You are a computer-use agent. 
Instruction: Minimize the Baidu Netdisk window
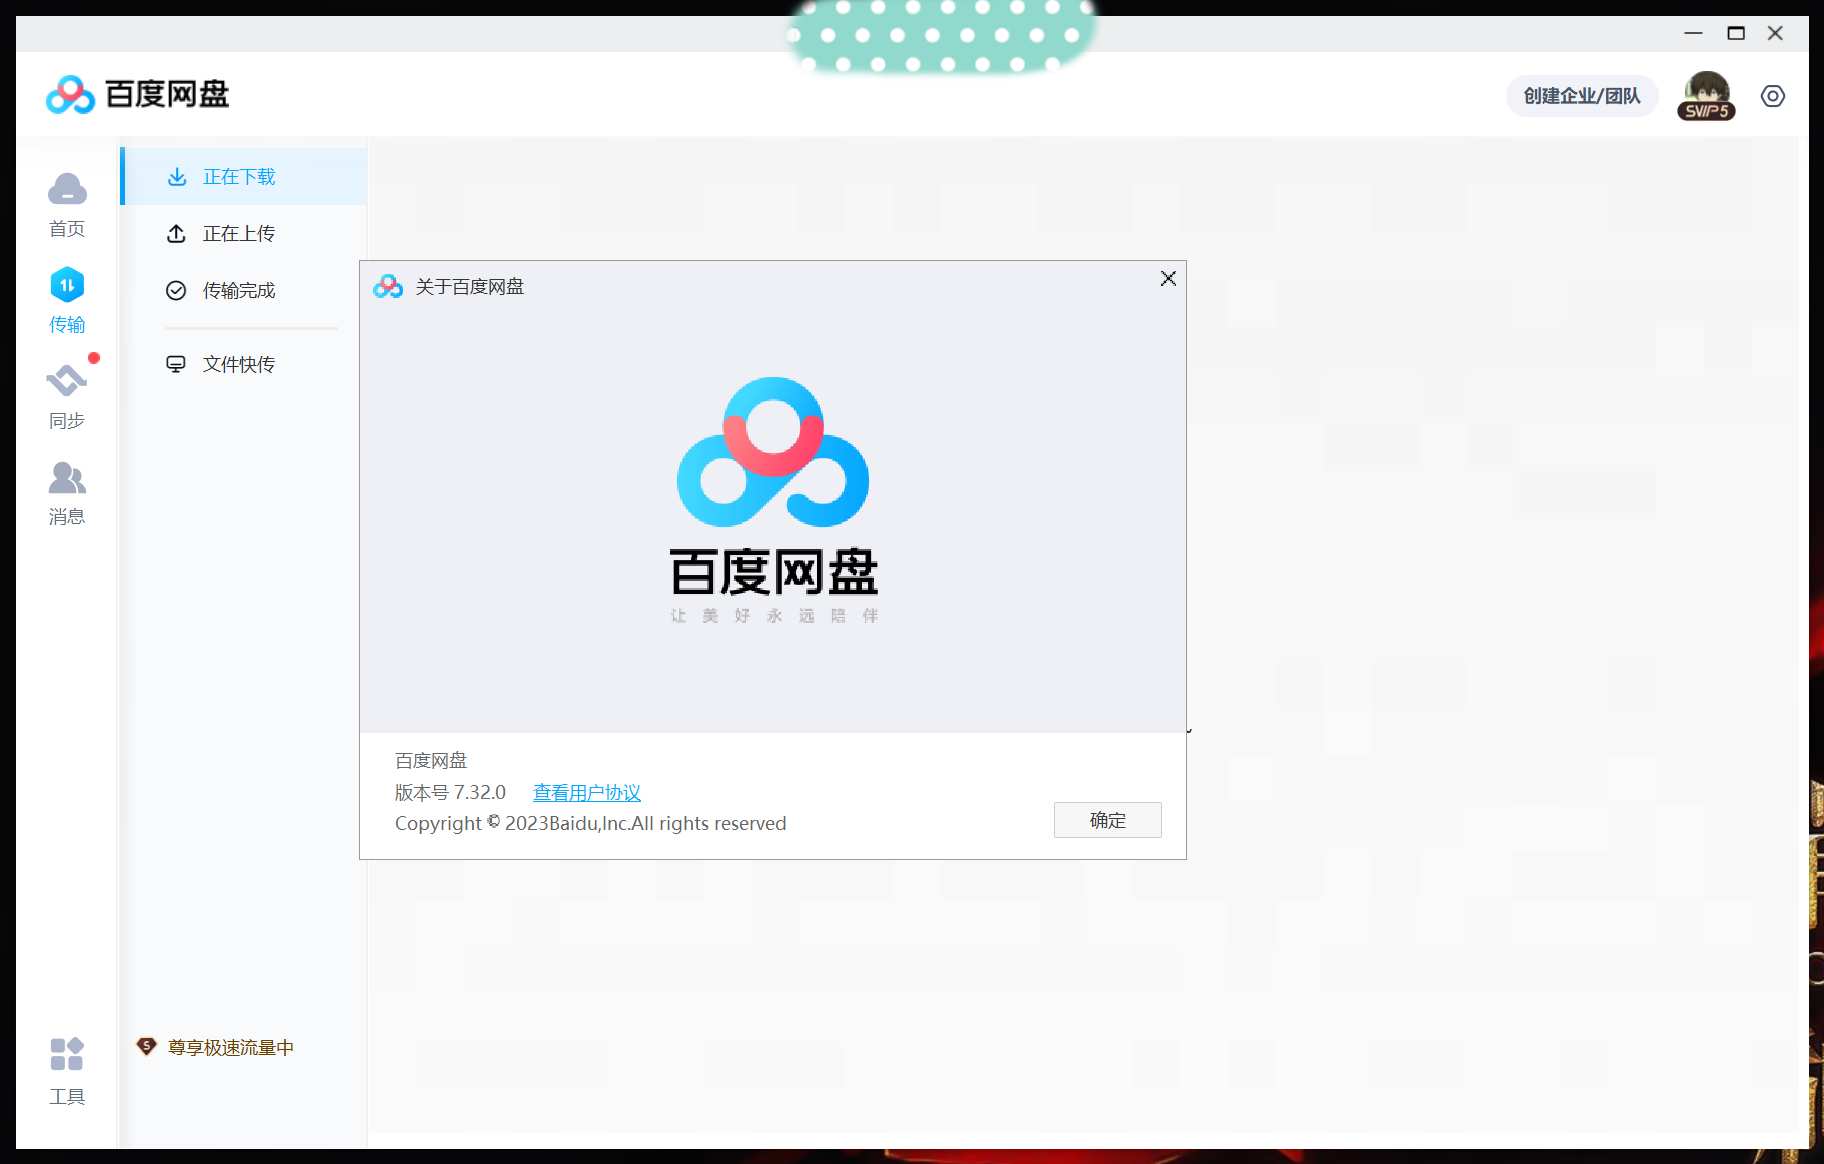click(x=1693, y=33)
